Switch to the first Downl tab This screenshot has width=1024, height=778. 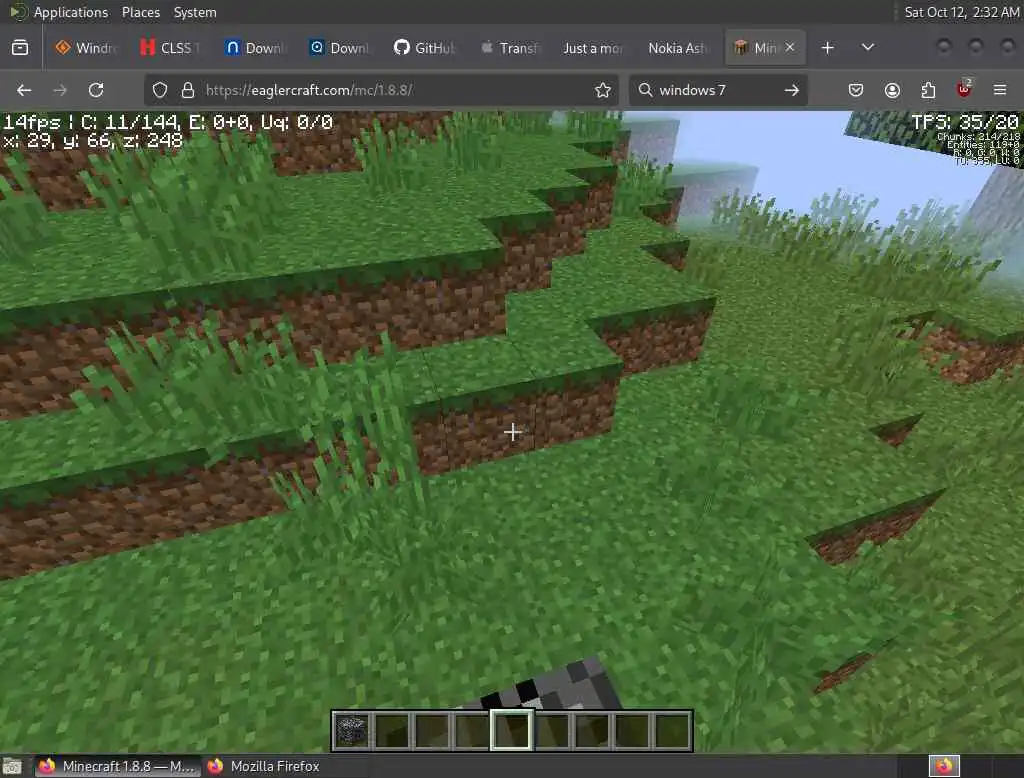click(x=256, y=48)
